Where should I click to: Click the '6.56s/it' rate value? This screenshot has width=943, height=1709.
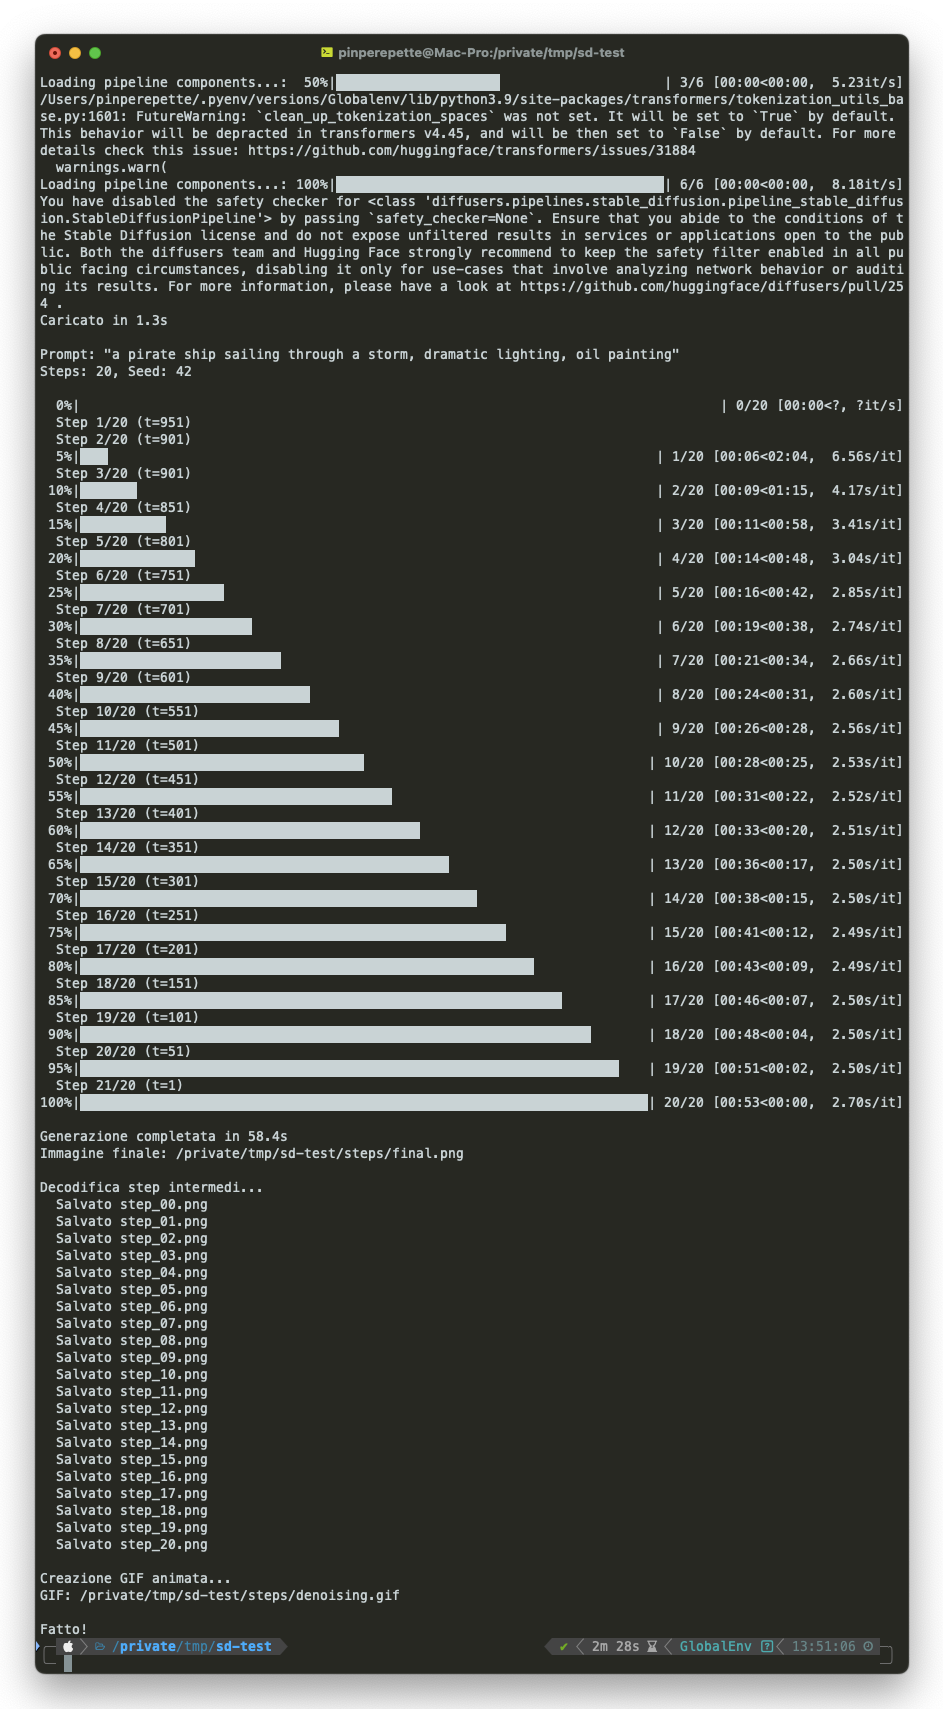click(864, 456)
